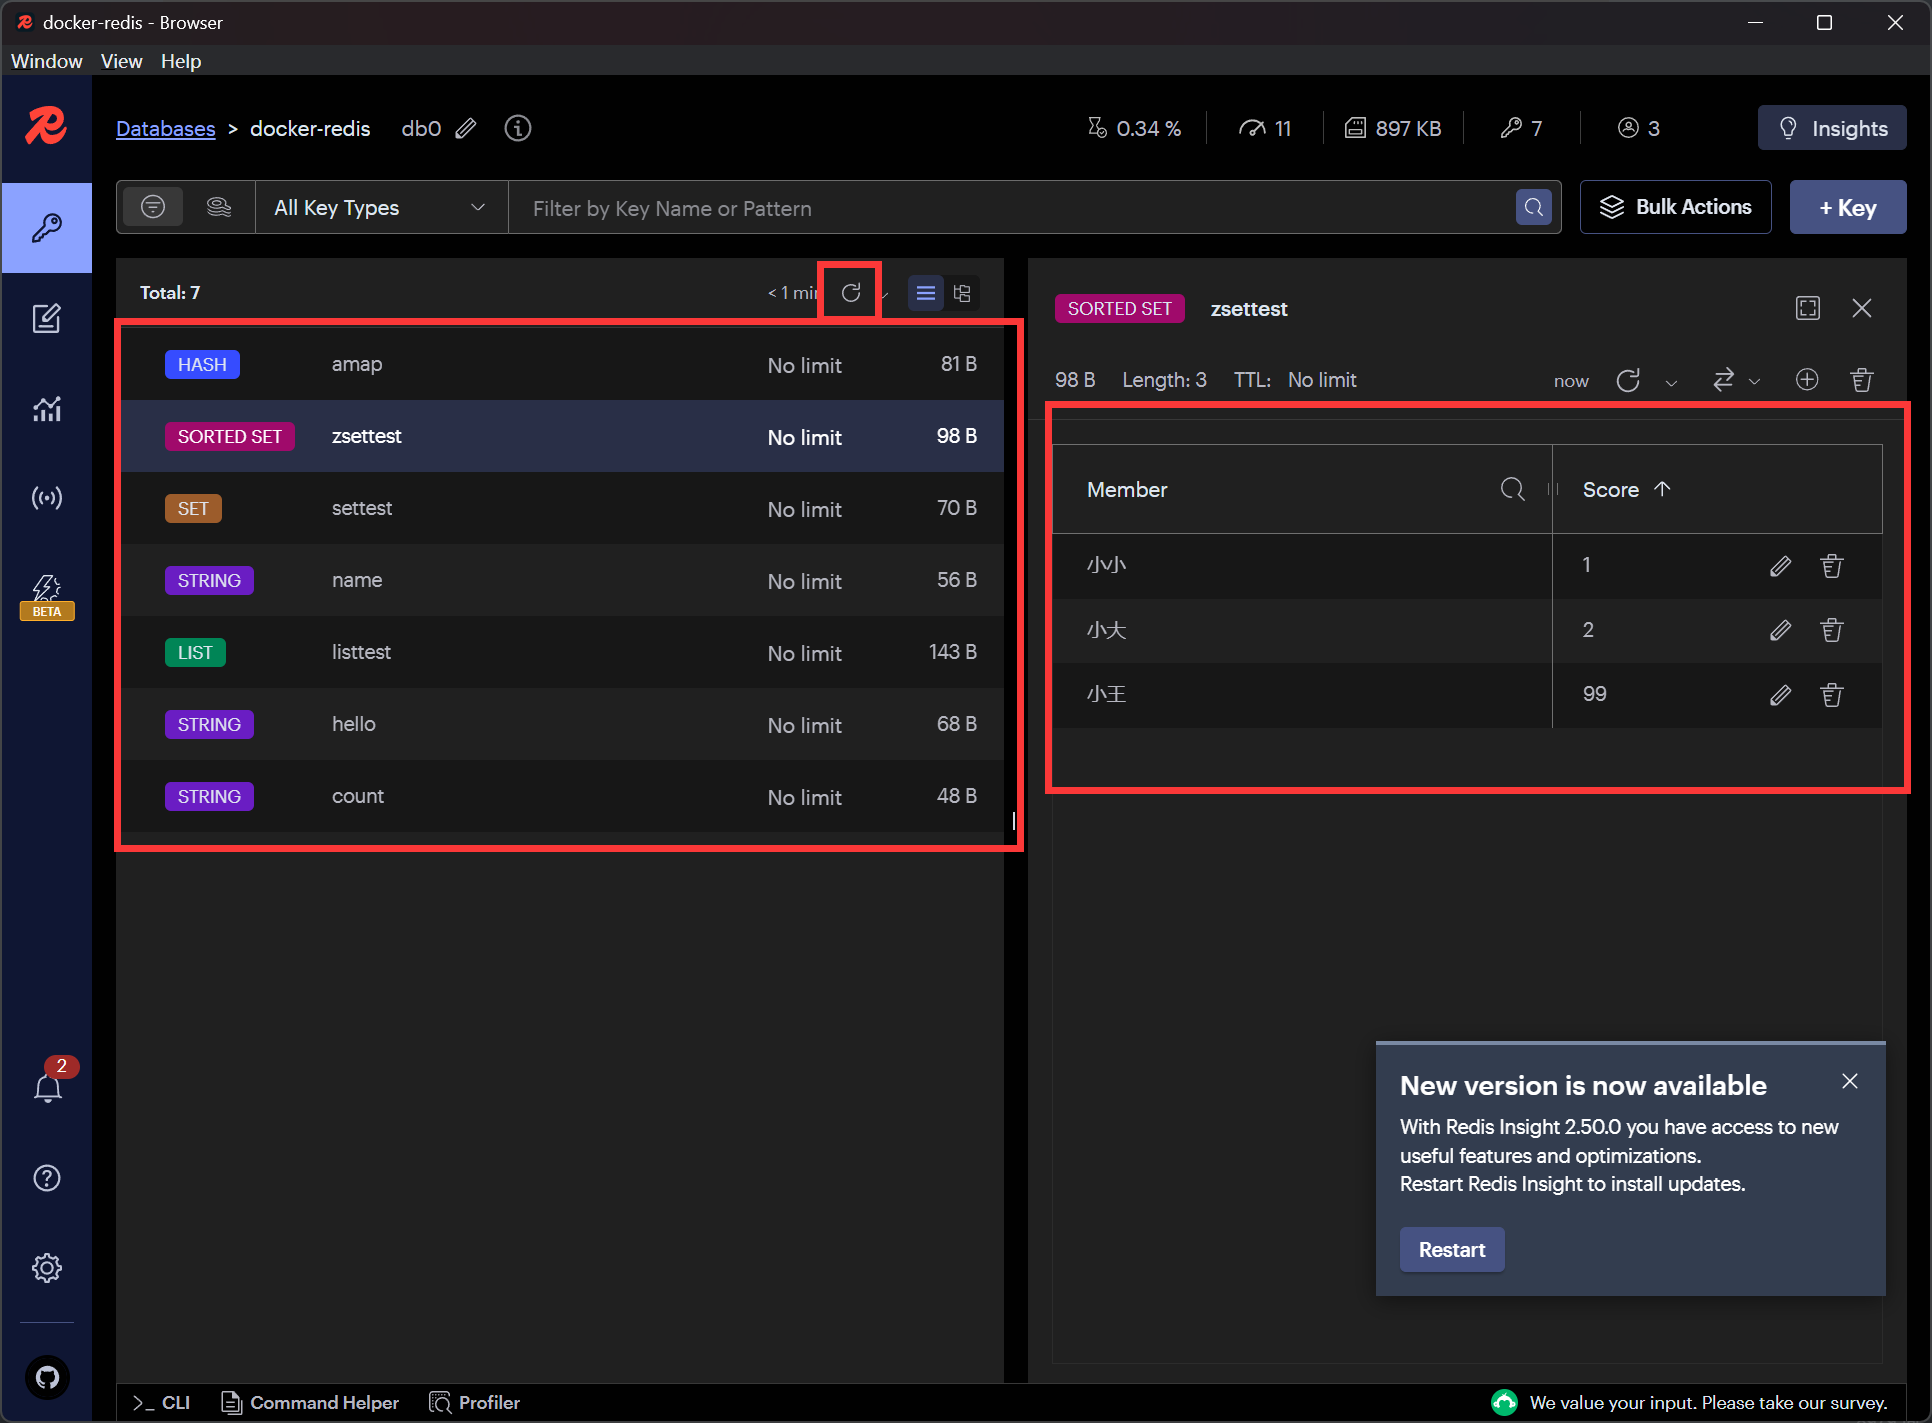
Task: Open the value formatter dropdown arrows
Action: 1736,380
